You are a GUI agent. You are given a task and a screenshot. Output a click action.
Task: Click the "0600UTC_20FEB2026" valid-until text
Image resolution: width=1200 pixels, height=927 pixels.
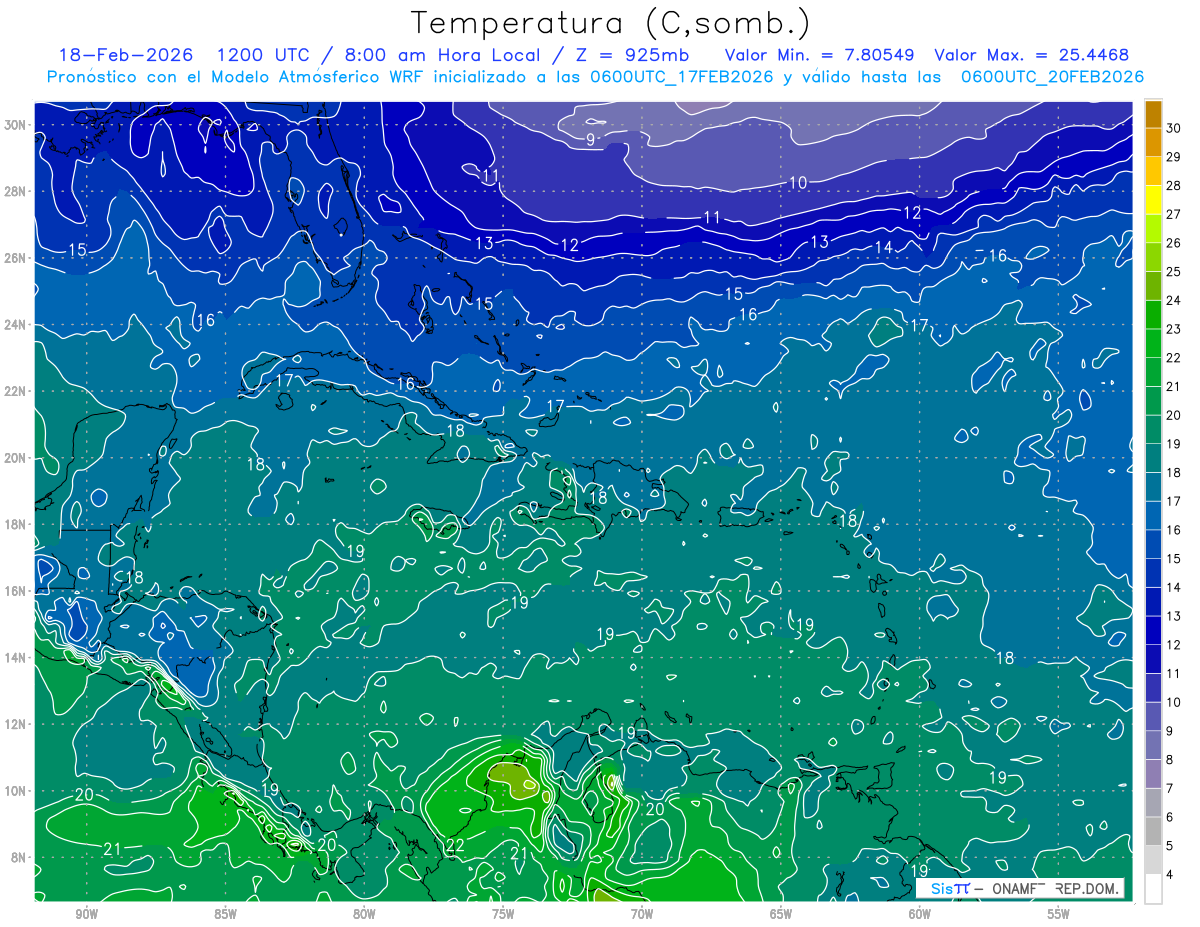coord(1052,76)
